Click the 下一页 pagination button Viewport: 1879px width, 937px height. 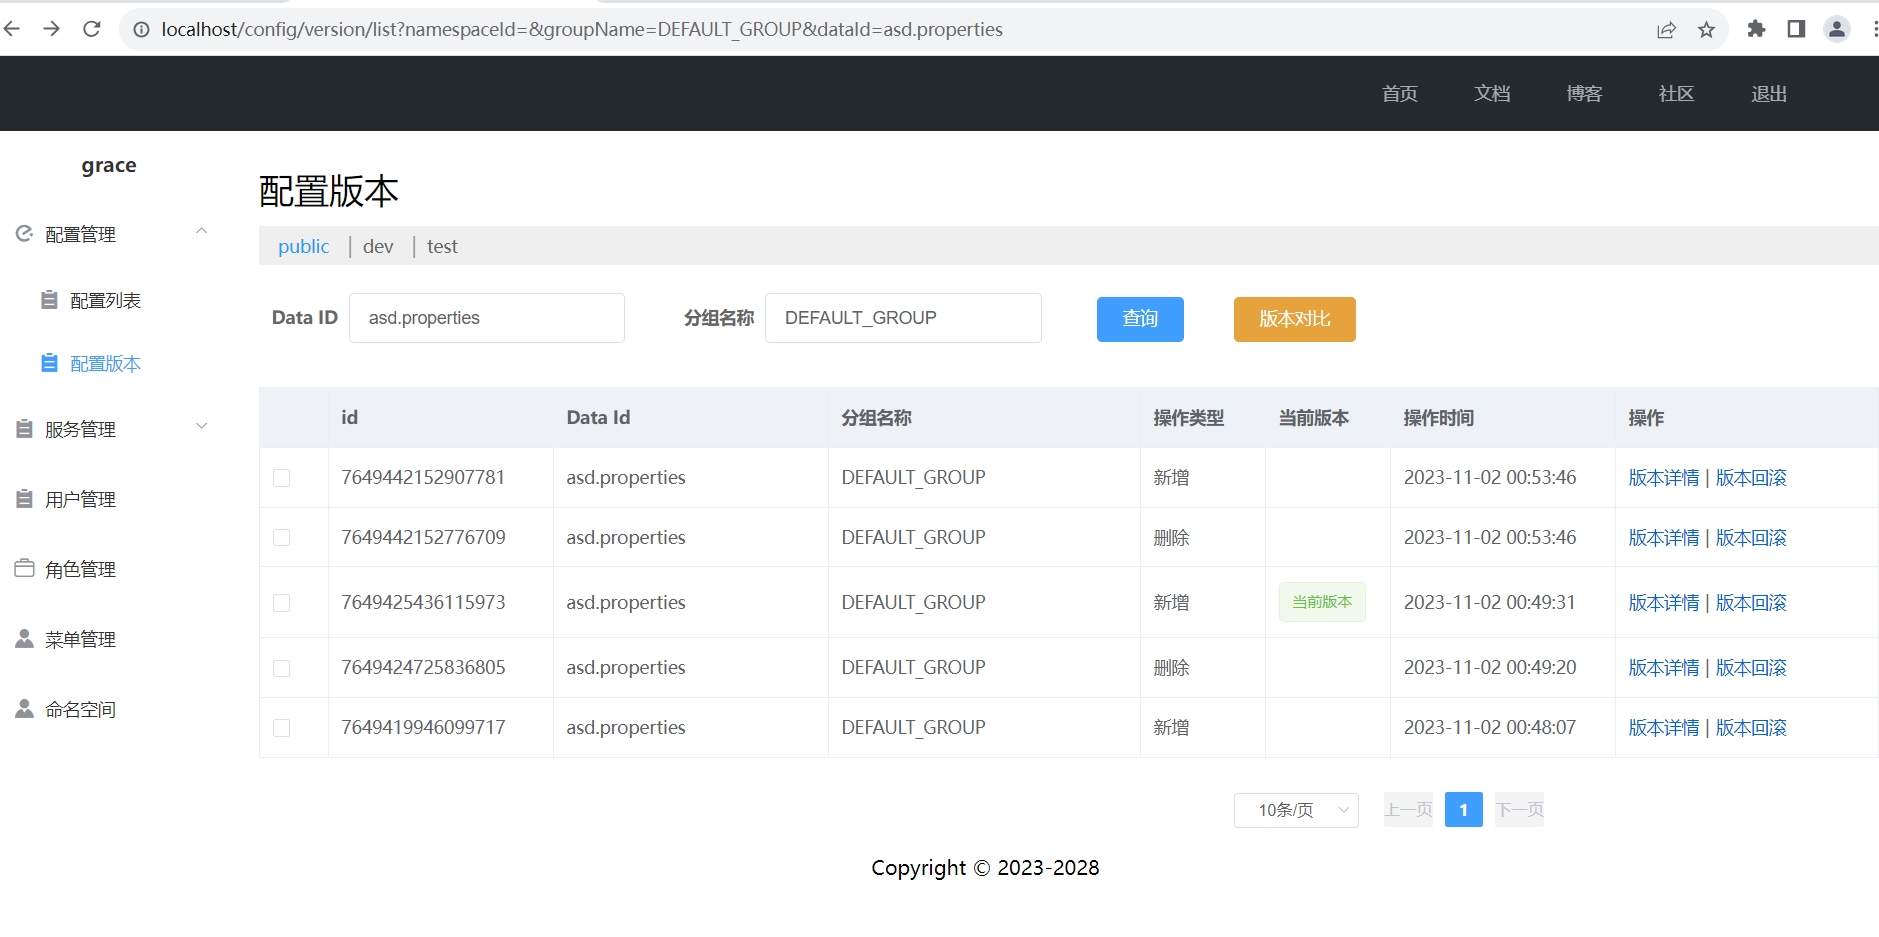pyautogui.click(x=1519, y=810)
